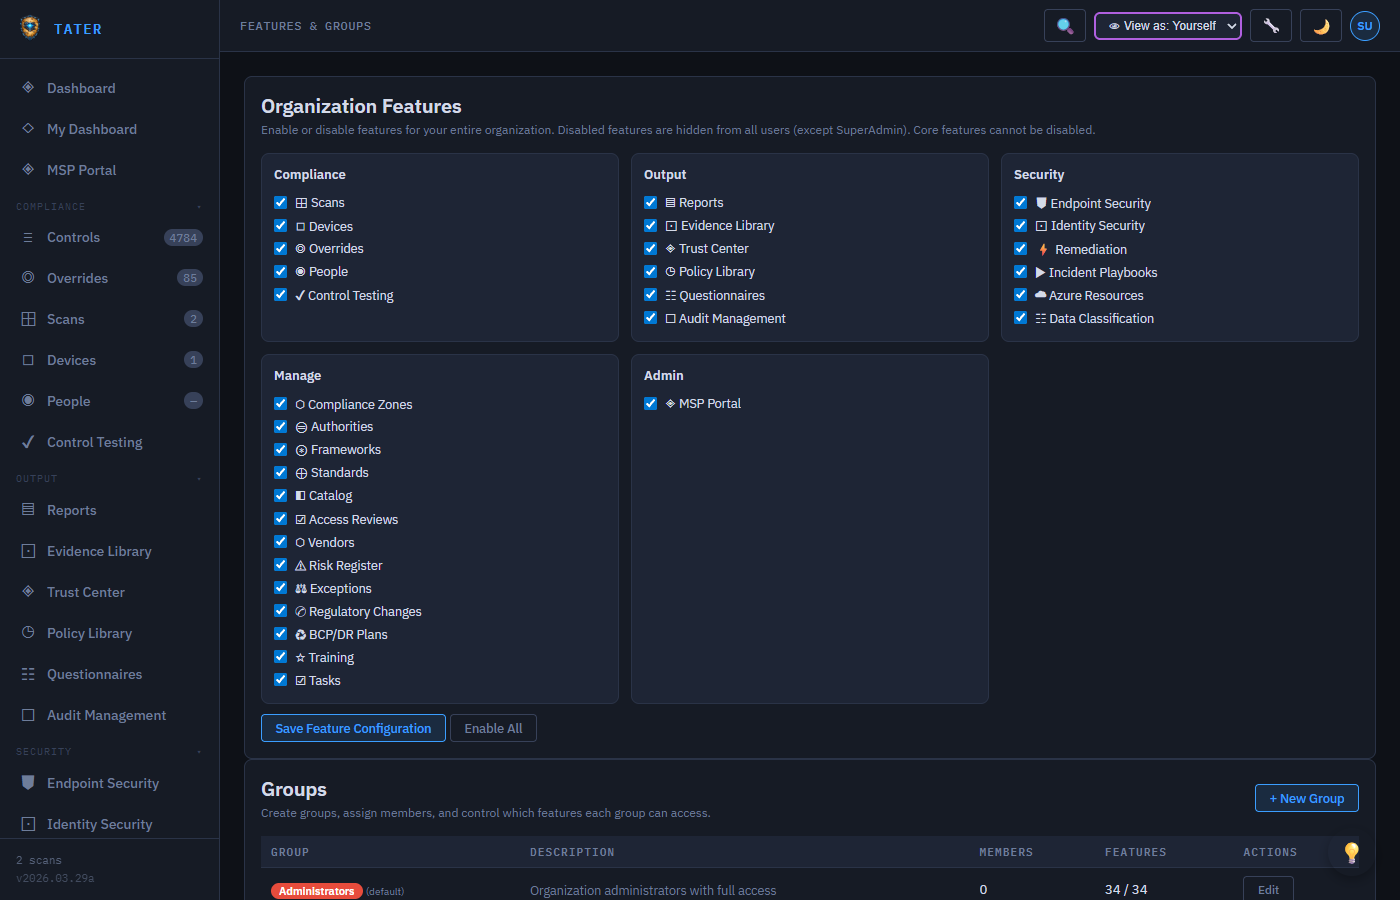Click the Scans grid icon in sidebar

click(28, 319)
